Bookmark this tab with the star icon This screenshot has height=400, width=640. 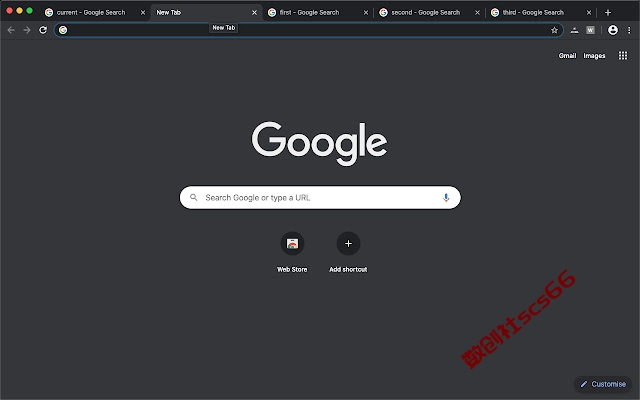pos(554,30)
